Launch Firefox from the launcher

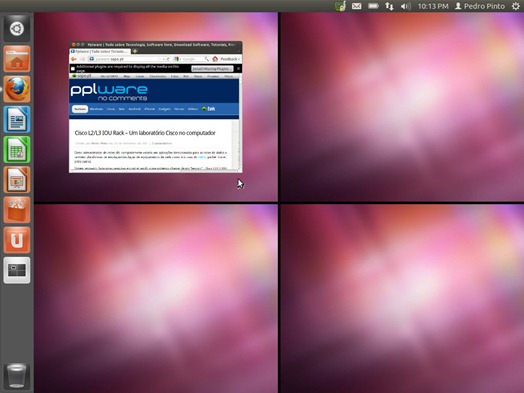(17, 89)
